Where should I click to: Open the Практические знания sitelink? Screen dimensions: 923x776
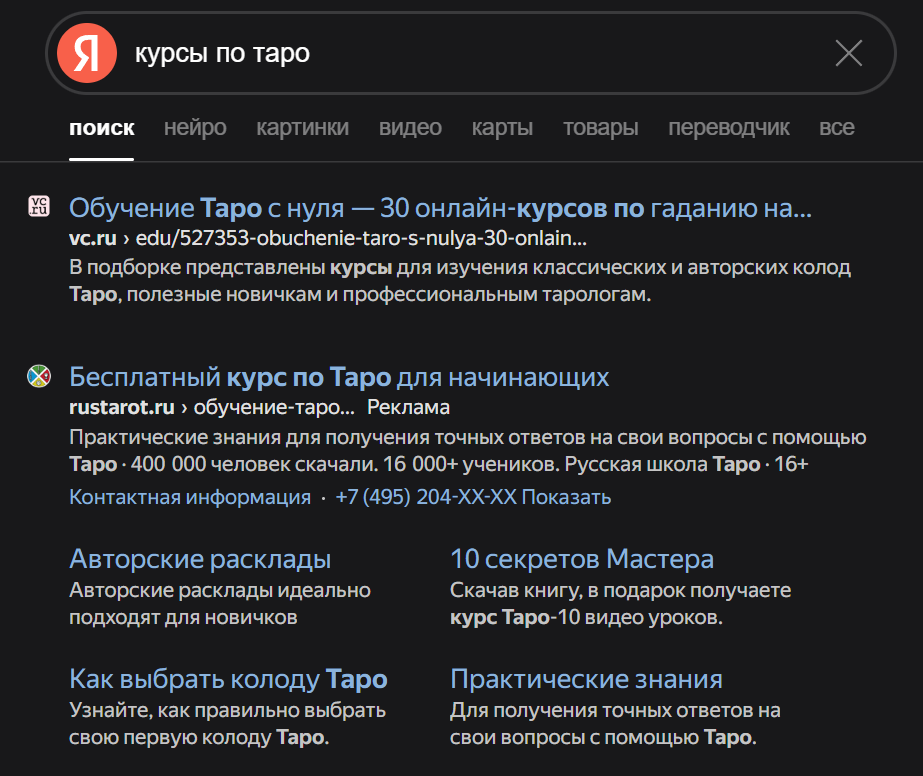[x=586, y=679]
